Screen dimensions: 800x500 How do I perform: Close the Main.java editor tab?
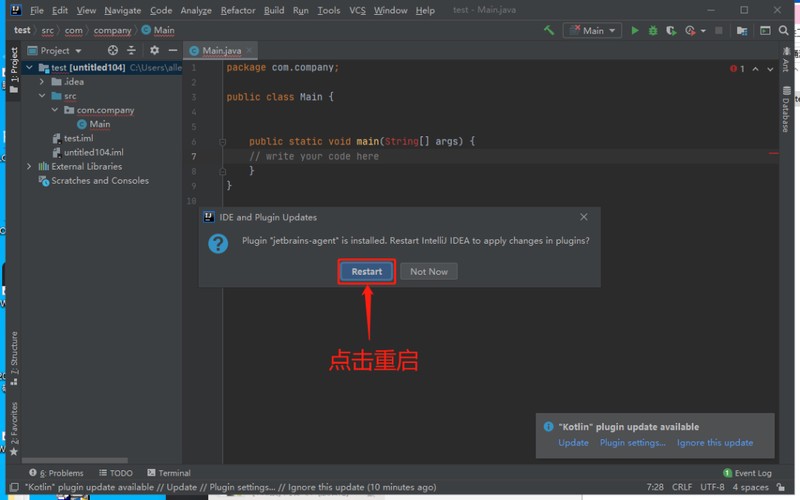point(248,50)
